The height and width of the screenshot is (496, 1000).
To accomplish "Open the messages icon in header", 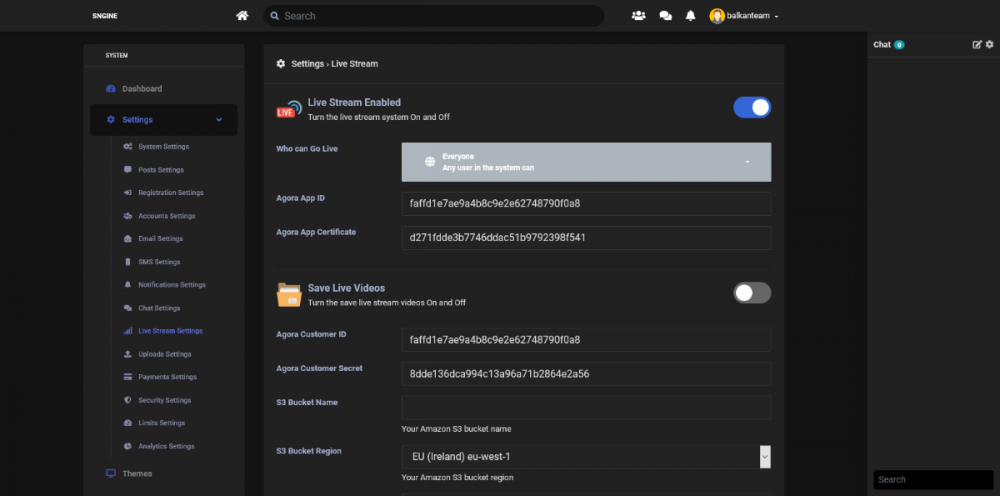I will point(666,16).
